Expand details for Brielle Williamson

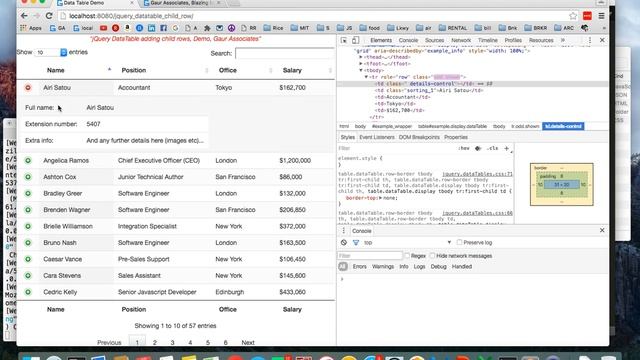28,226
